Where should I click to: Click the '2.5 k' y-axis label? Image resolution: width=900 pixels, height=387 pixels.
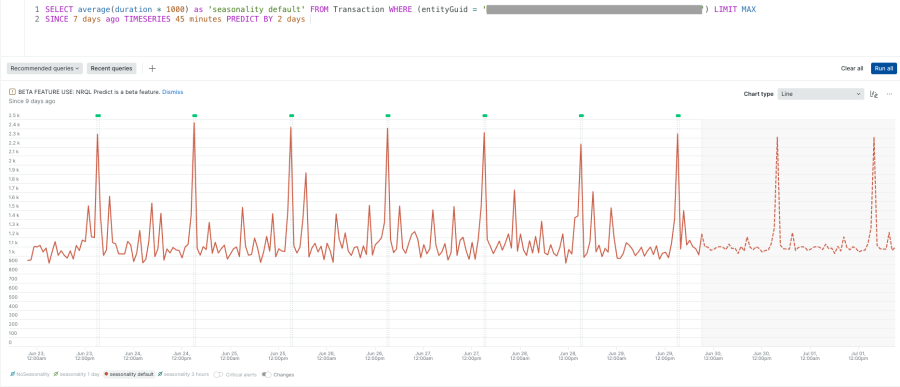tap(14, 115)
